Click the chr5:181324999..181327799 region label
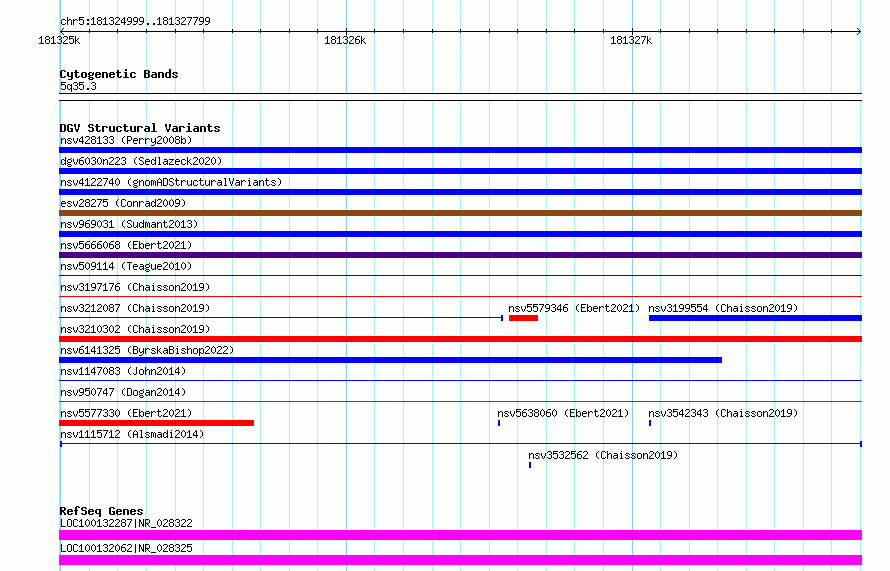 pos(135,21)
